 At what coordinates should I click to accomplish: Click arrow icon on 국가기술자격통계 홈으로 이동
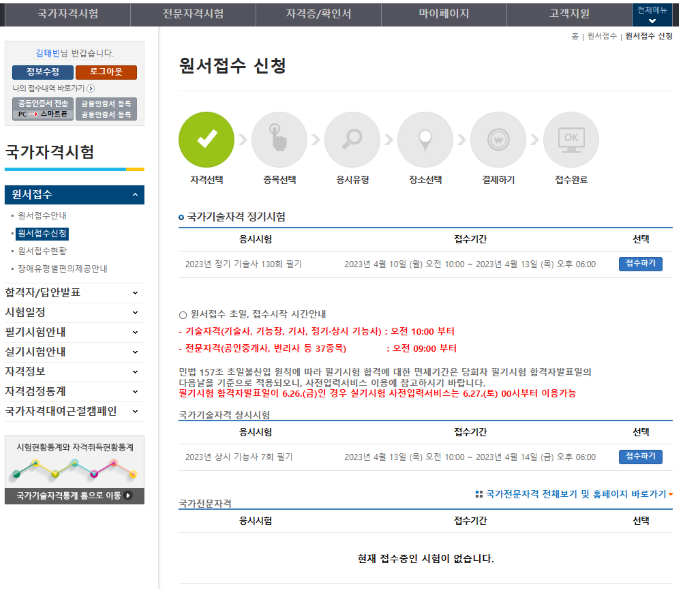(x=128, y=495)
